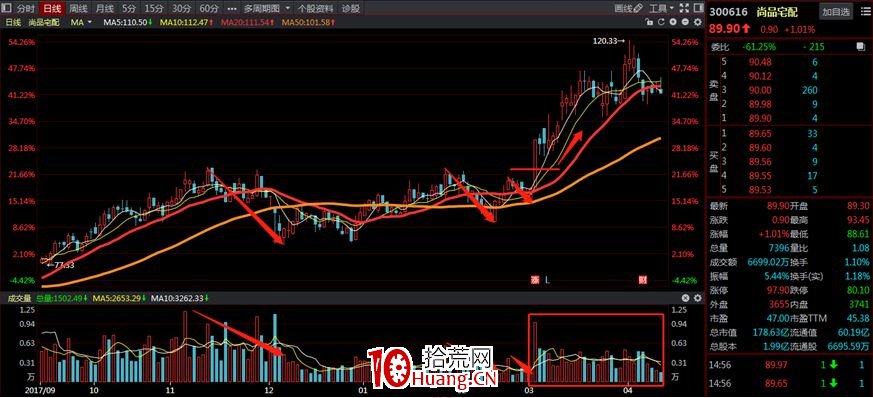Image resolution: width=873 pixels, height=398 pixels.
Task: Select buy level 4 price 89.55
Action: click(x=759, y=176)
